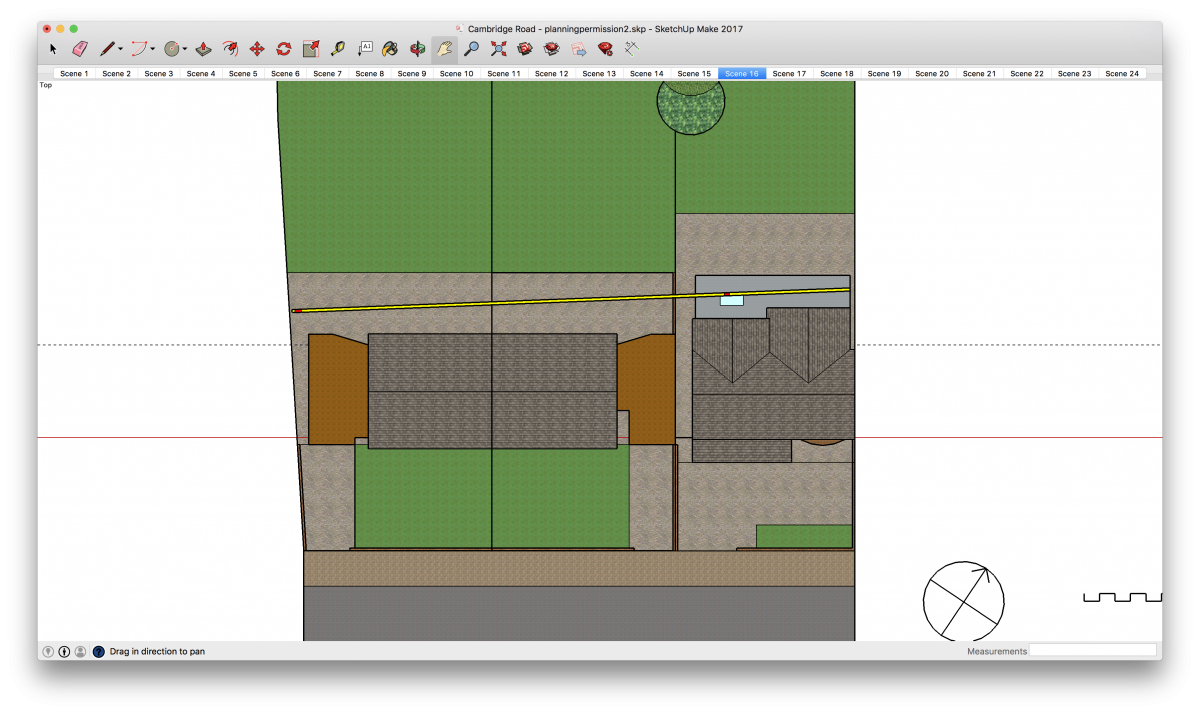Expand the Arc tool options dropdown
Screen dimensions: 1200x714
click(154, 48)
